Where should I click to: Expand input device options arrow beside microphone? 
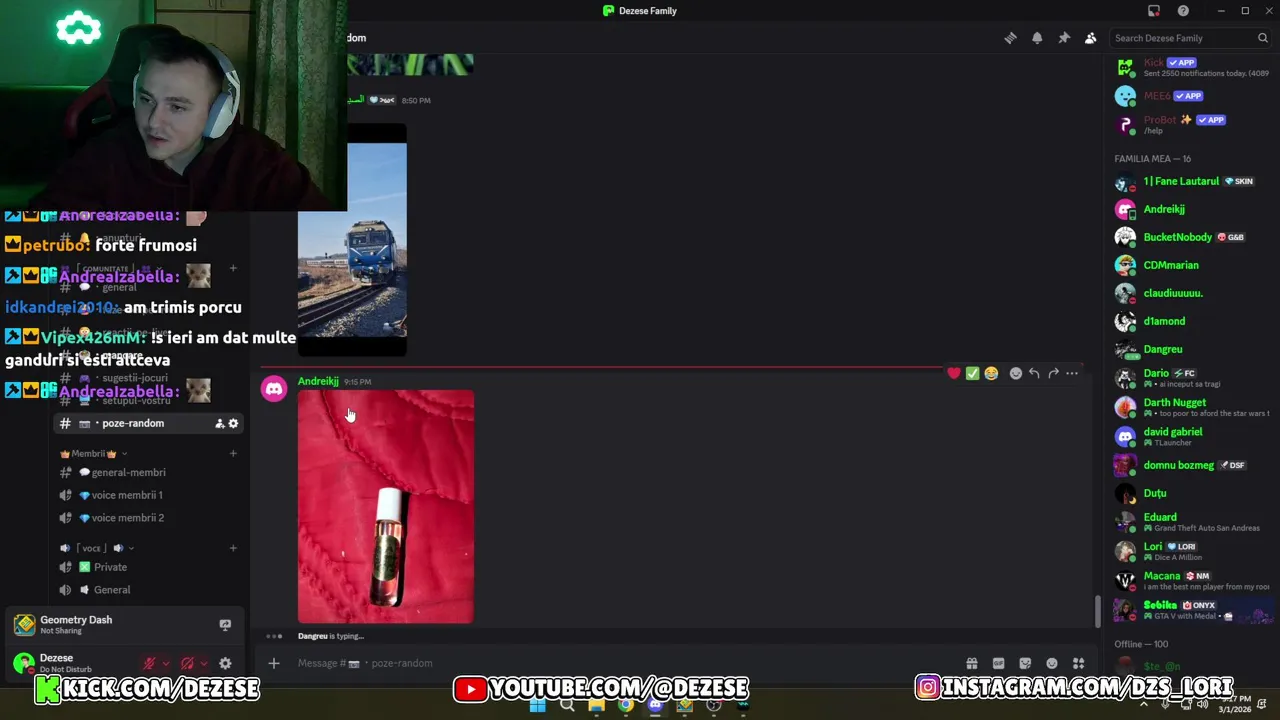click(166, 663)
